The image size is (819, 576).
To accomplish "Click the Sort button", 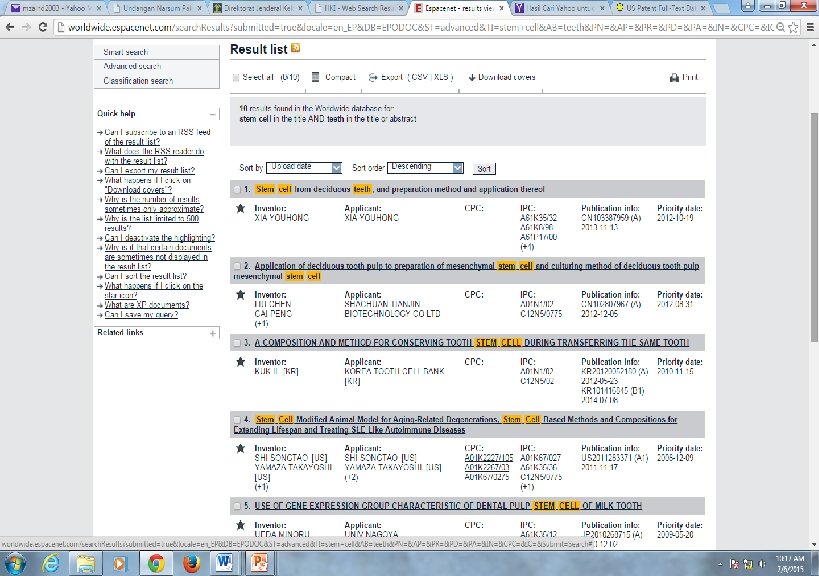I will tap(484, 169).
